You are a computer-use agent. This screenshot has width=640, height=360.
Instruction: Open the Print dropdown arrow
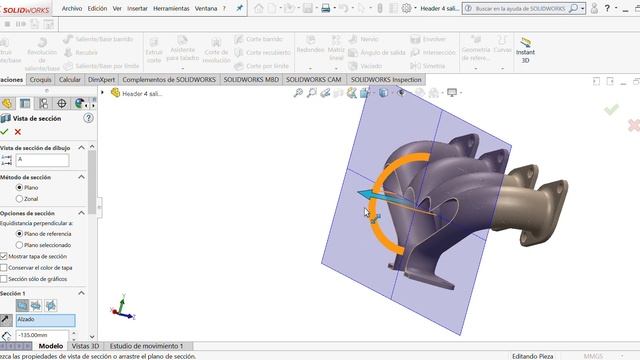coord(334,8)
